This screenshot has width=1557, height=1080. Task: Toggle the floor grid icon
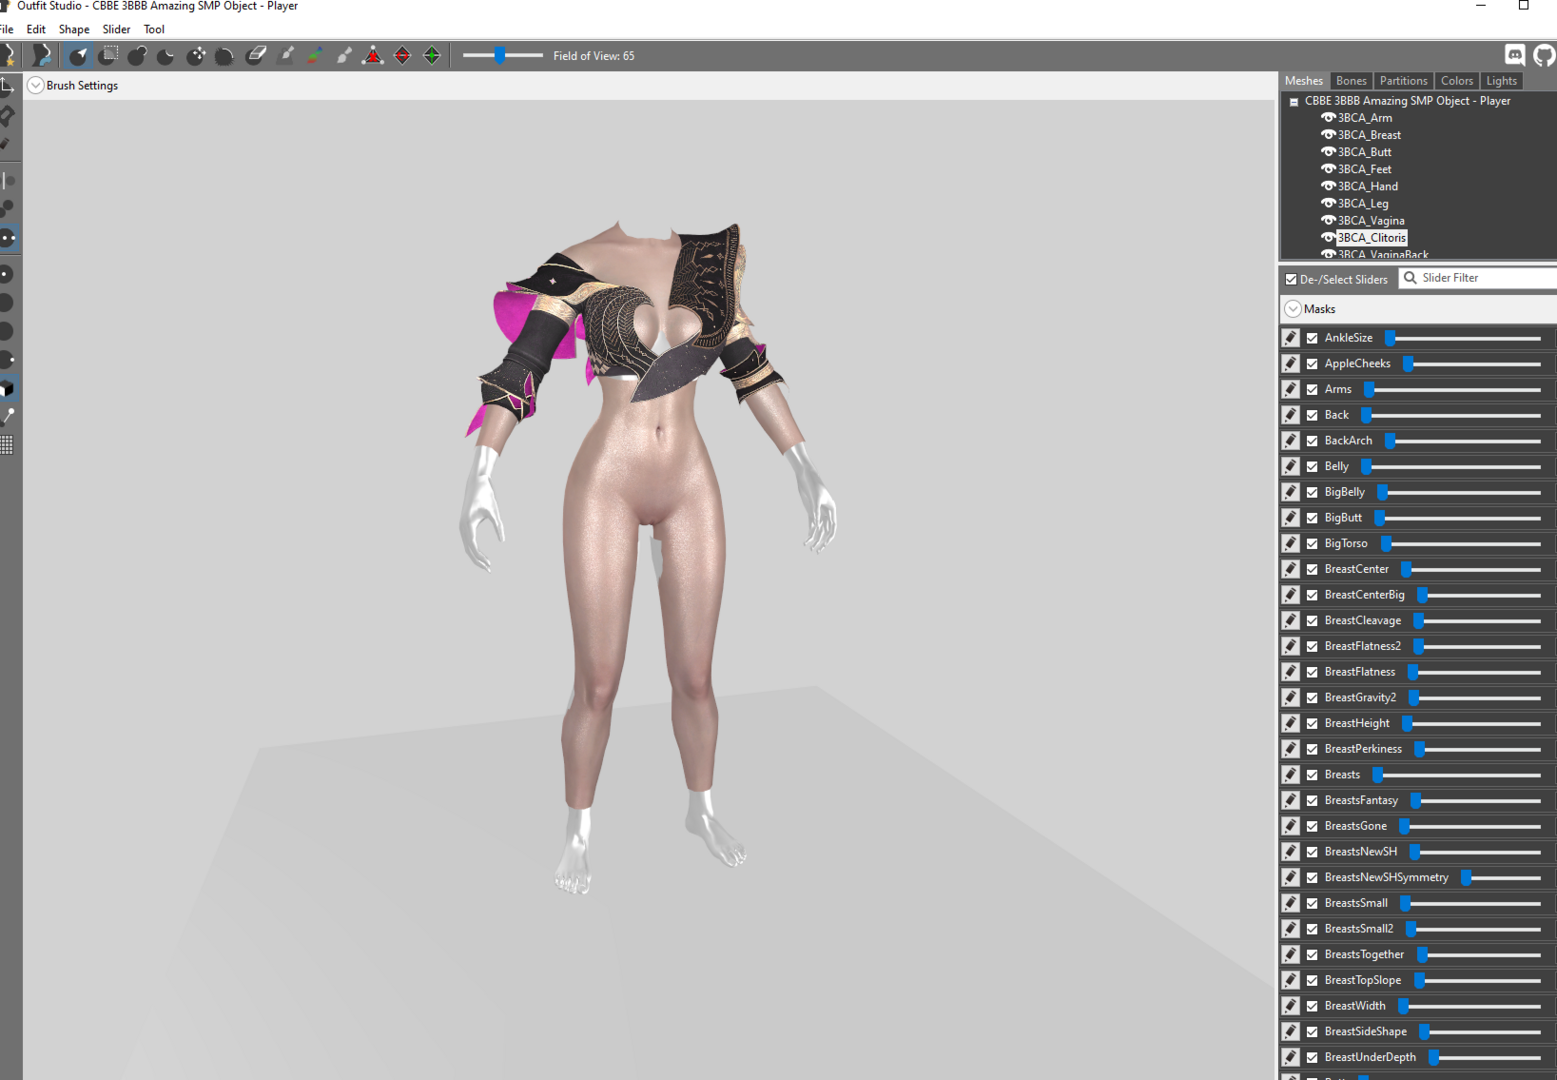7,445
